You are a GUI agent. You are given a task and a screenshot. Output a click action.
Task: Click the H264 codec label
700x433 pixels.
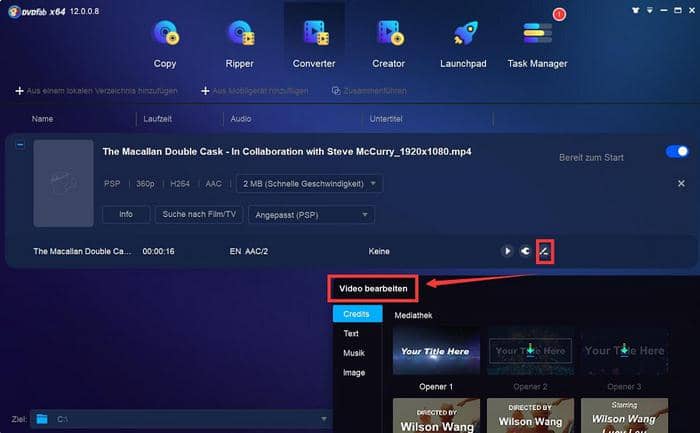(180, 184)
